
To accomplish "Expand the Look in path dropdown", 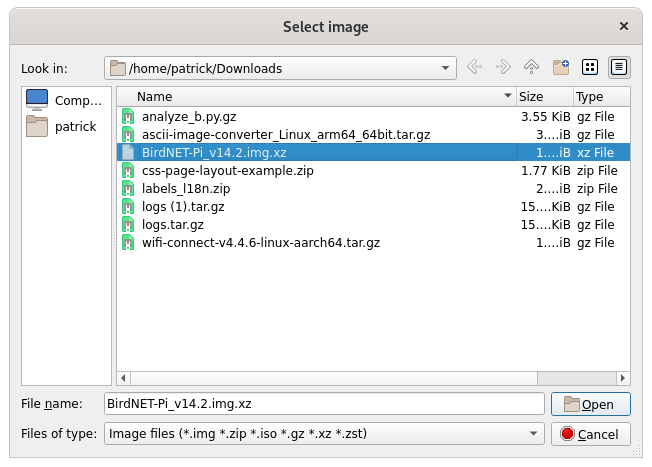I will tap(445, 68).
